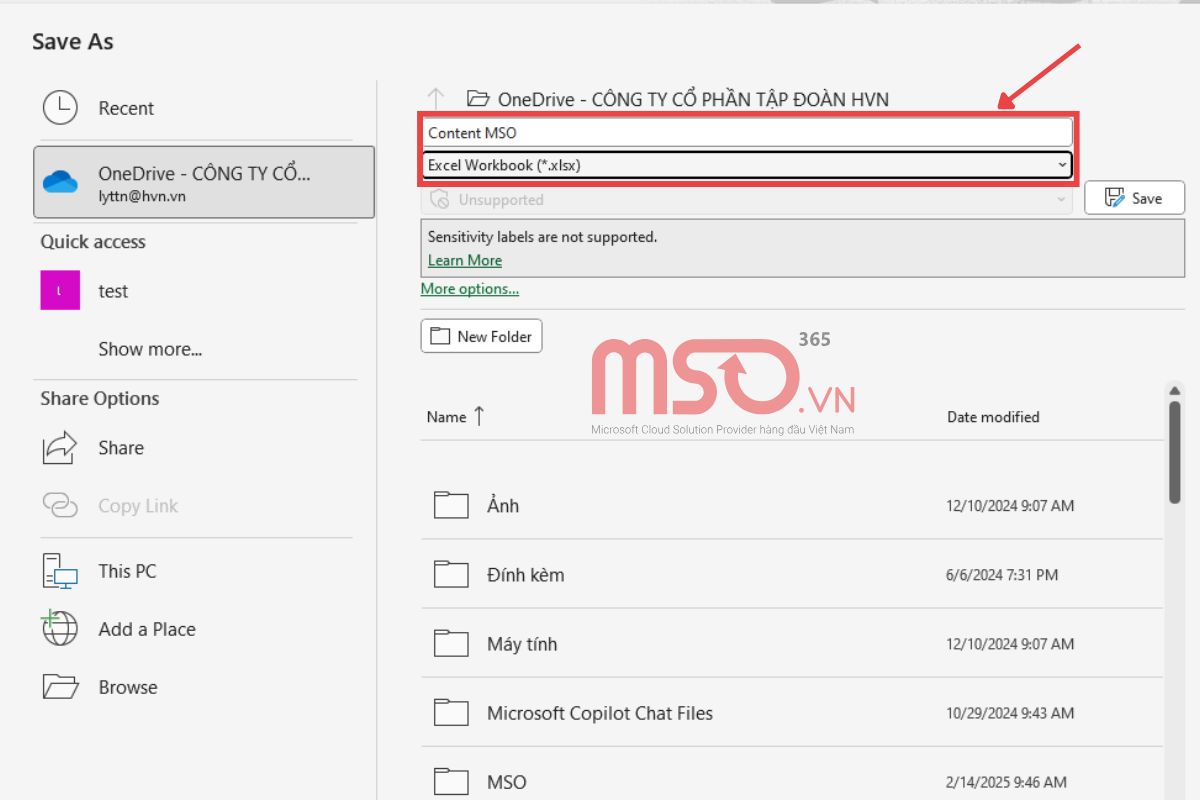This screenshot has width=1200, height=800.
Task: Open the Learn More link
Action: point(465,260)
